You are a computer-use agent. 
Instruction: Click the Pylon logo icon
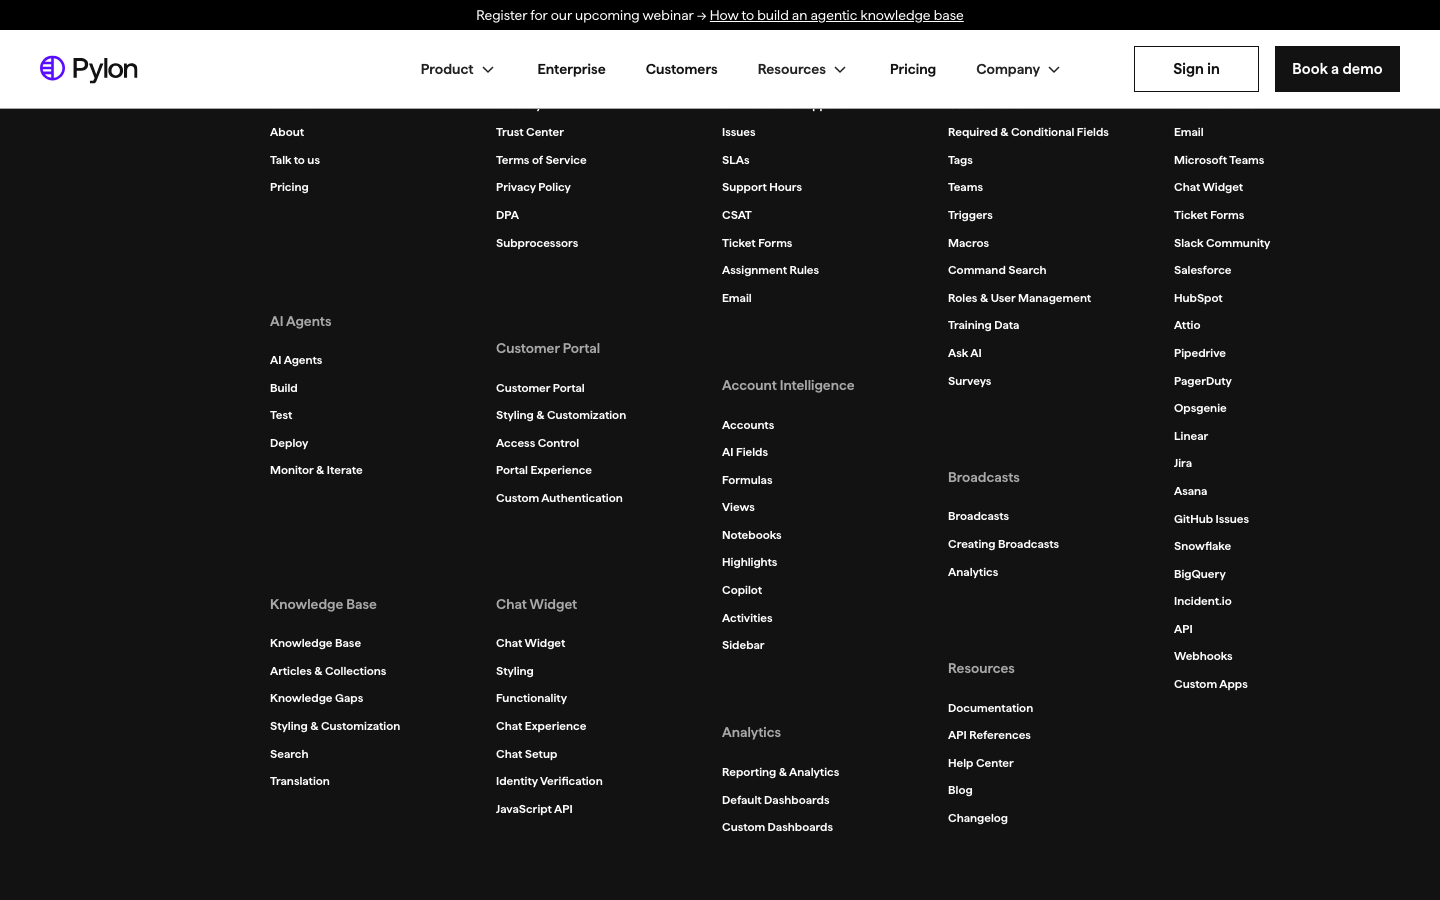click(x=52, y=68)
